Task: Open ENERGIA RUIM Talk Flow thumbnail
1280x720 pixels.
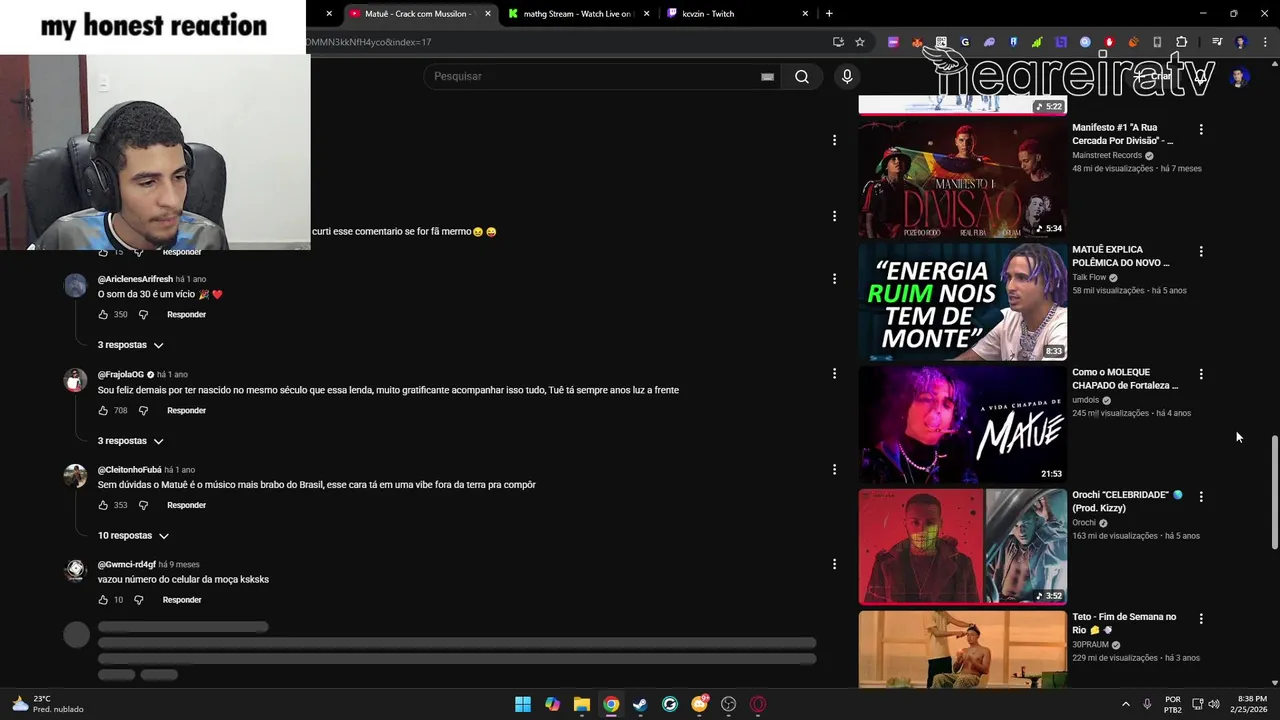Action: pos(962,302)
